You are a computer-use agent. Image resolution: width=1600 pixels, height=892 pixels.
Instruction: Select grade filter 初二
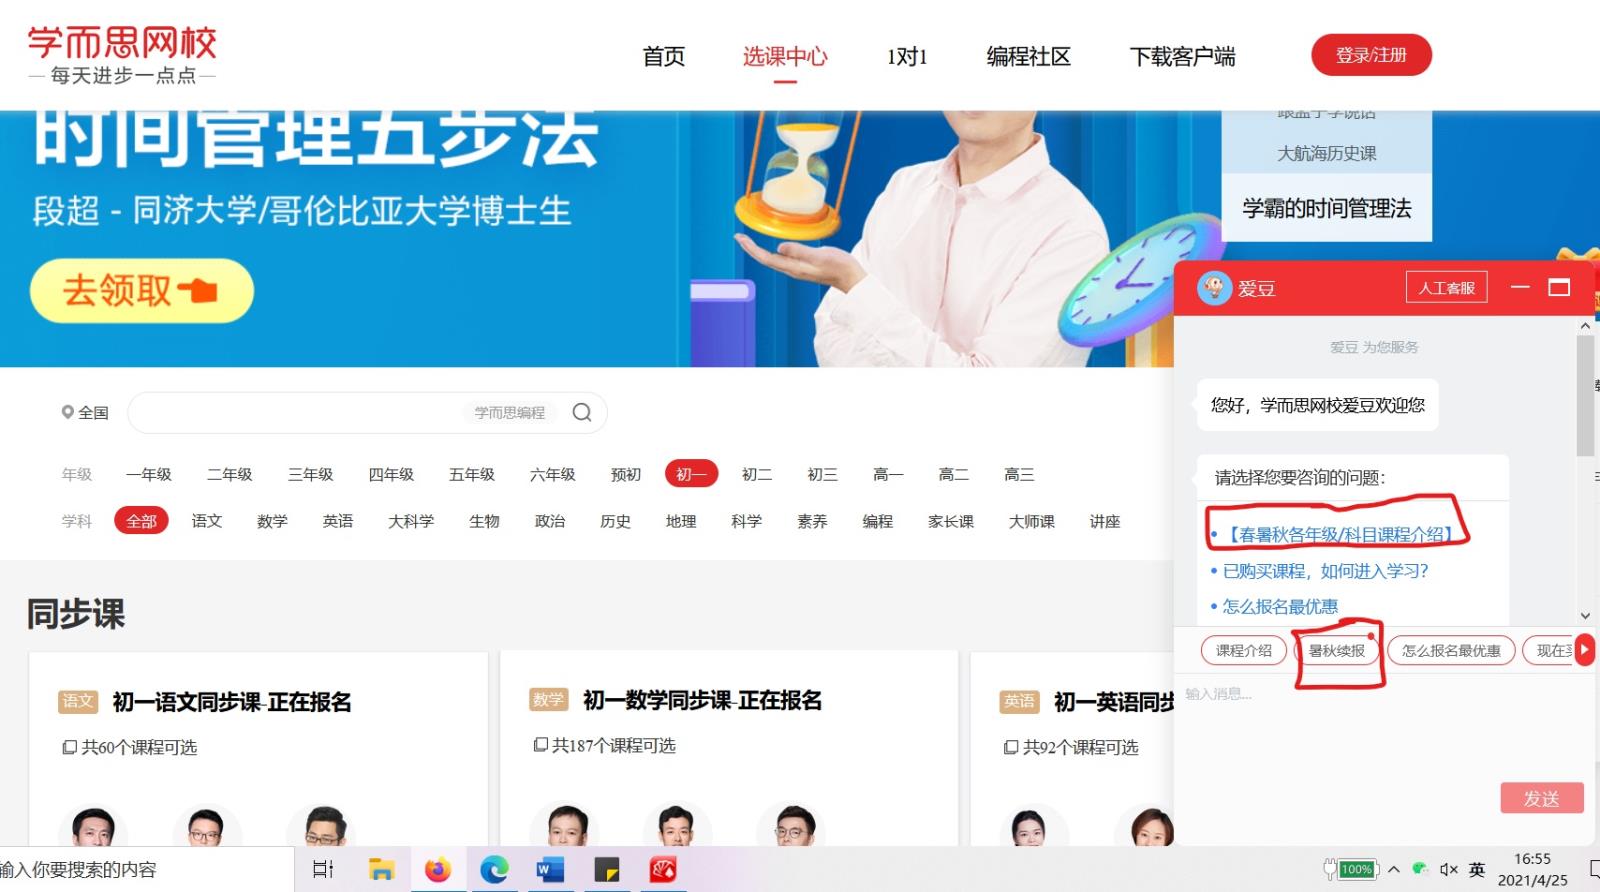757,474
